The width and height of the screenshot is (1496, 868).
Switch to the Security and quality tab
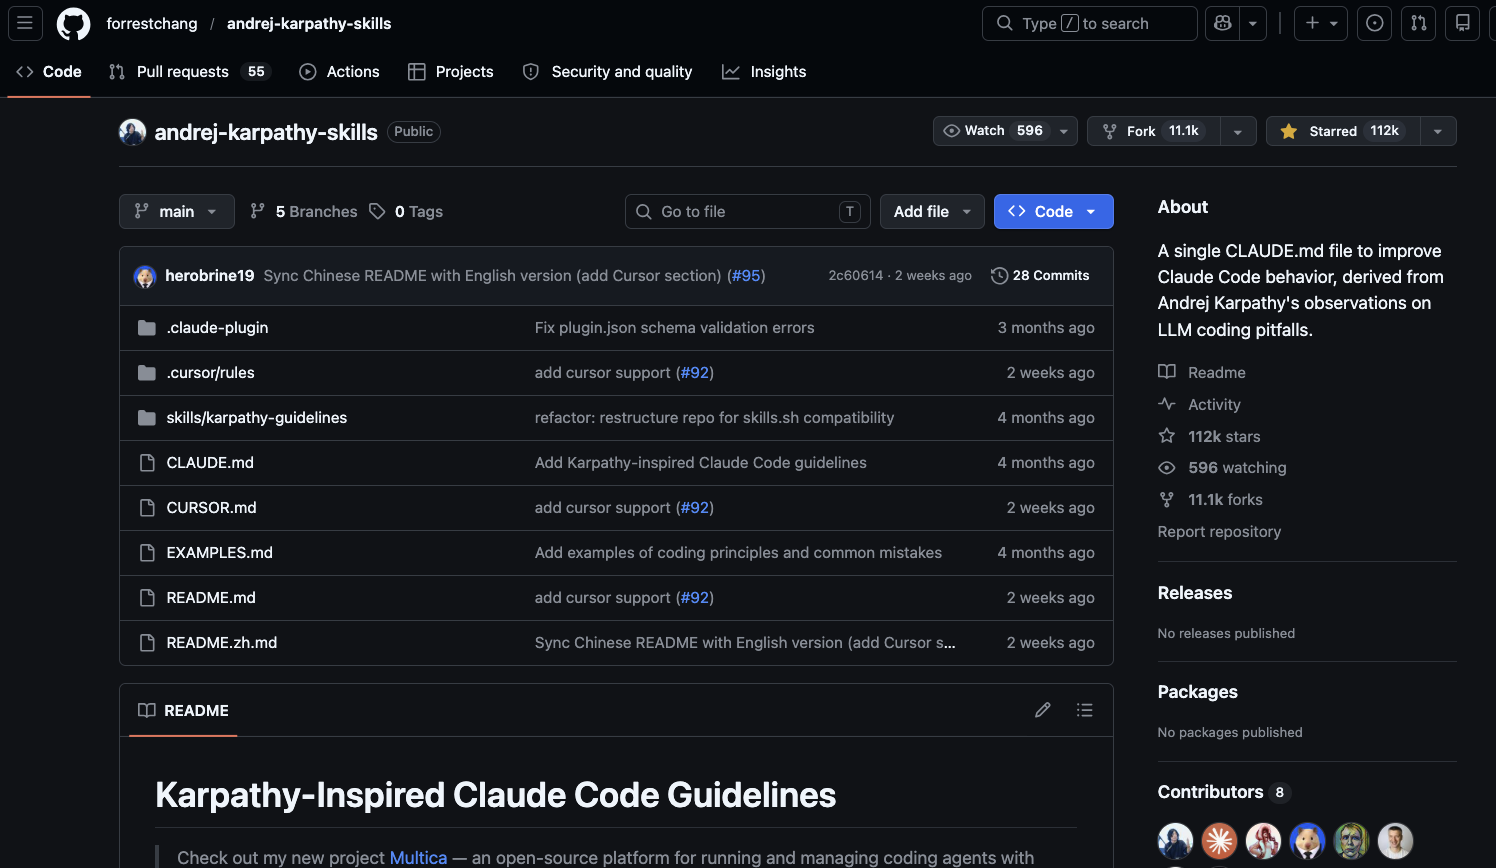pyautogui.click(x=608, y=72)
